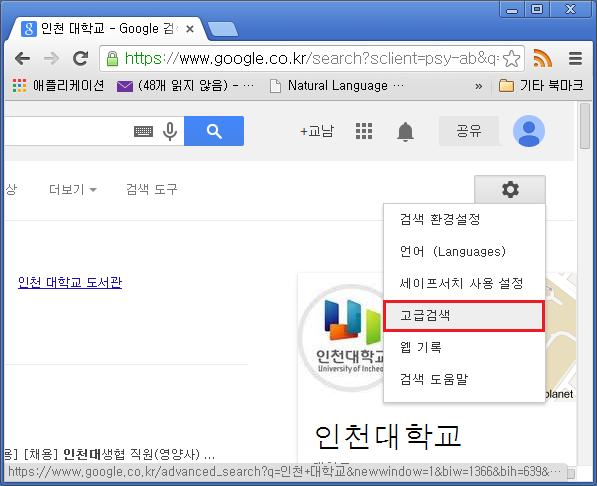
Task: Click the 공유 share button
Action: 469,131
